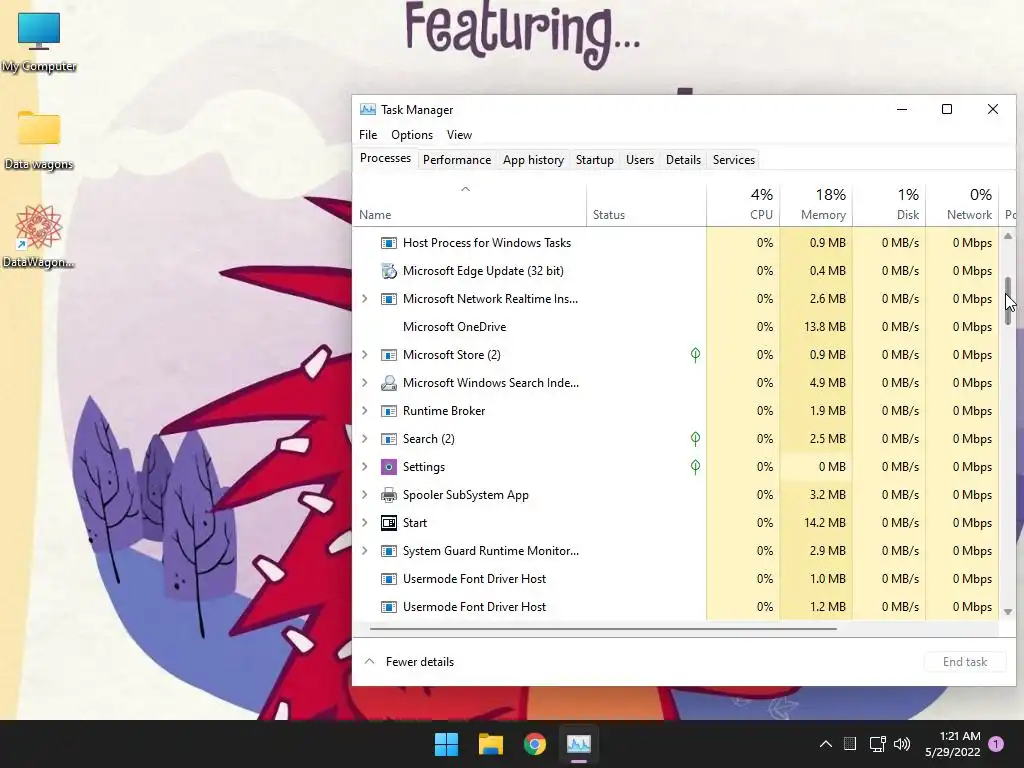Switch to the Services tab
Image resolution: width=1024 pixels, height=768 pixels.
(734, 160)
